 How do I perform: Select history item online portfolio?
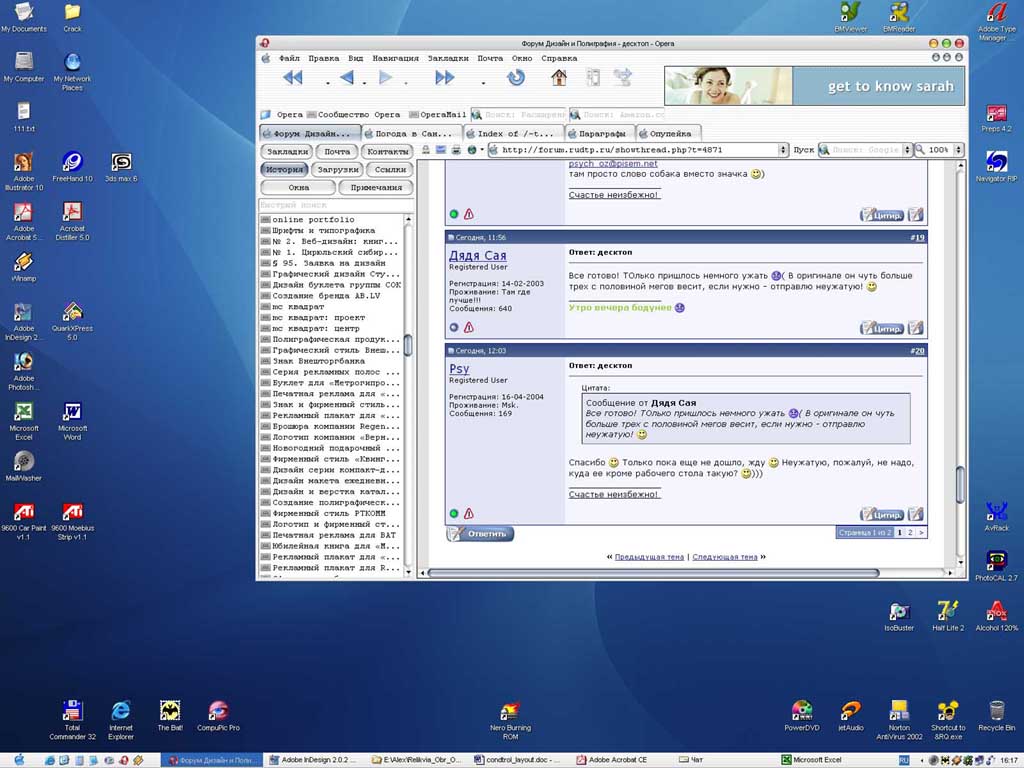(x=313, y=220)
